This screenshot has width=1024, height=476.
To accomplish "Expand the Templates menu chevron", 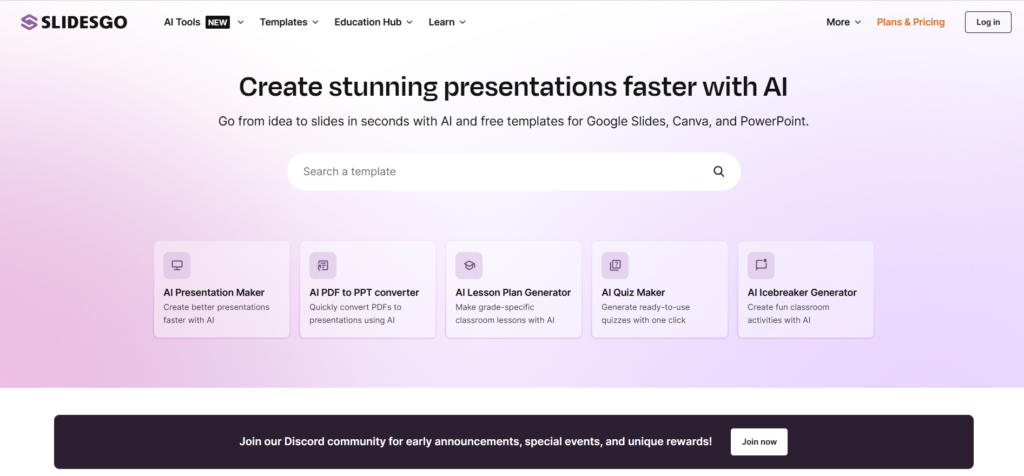I will (x=315, y=22).
